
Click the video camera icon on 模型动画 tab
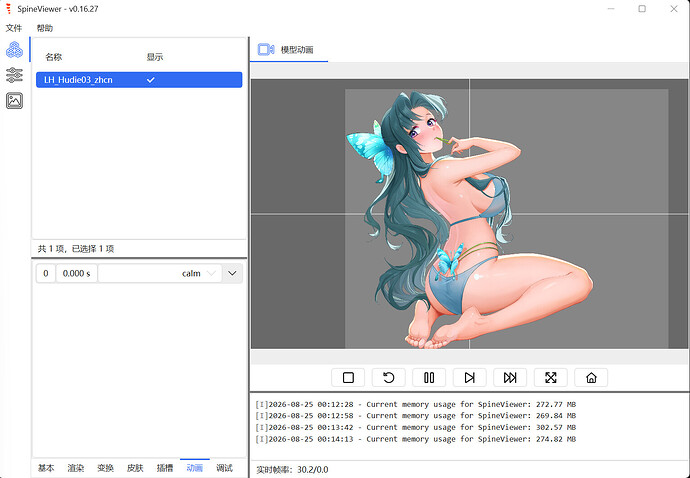266,50
